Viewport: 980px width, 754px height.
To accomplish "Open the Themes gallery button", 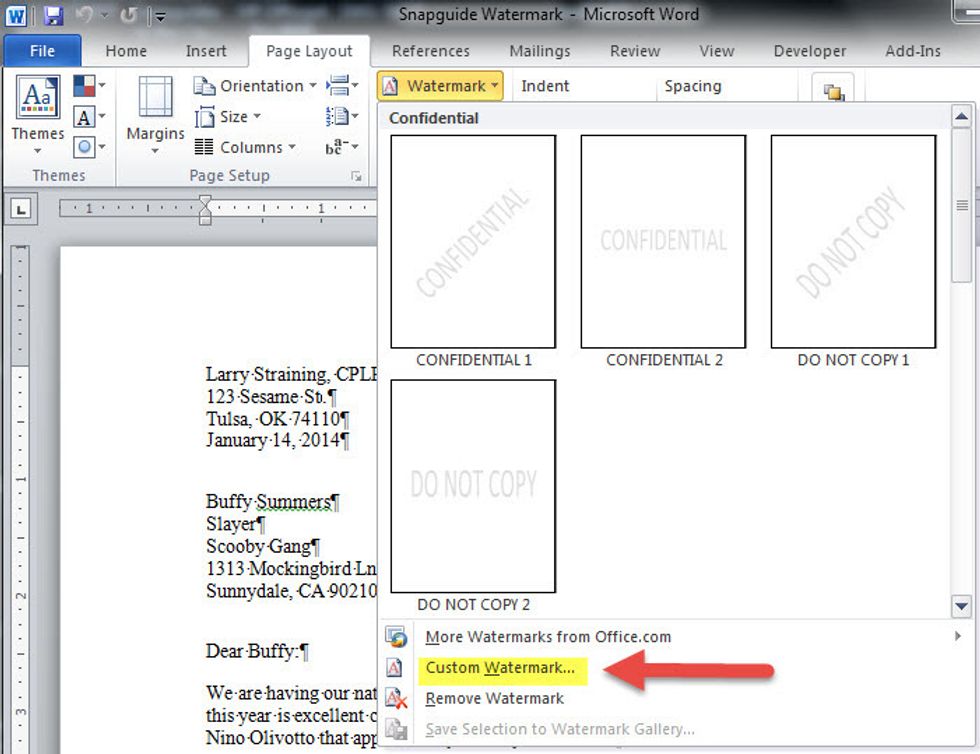I will 37,114.
